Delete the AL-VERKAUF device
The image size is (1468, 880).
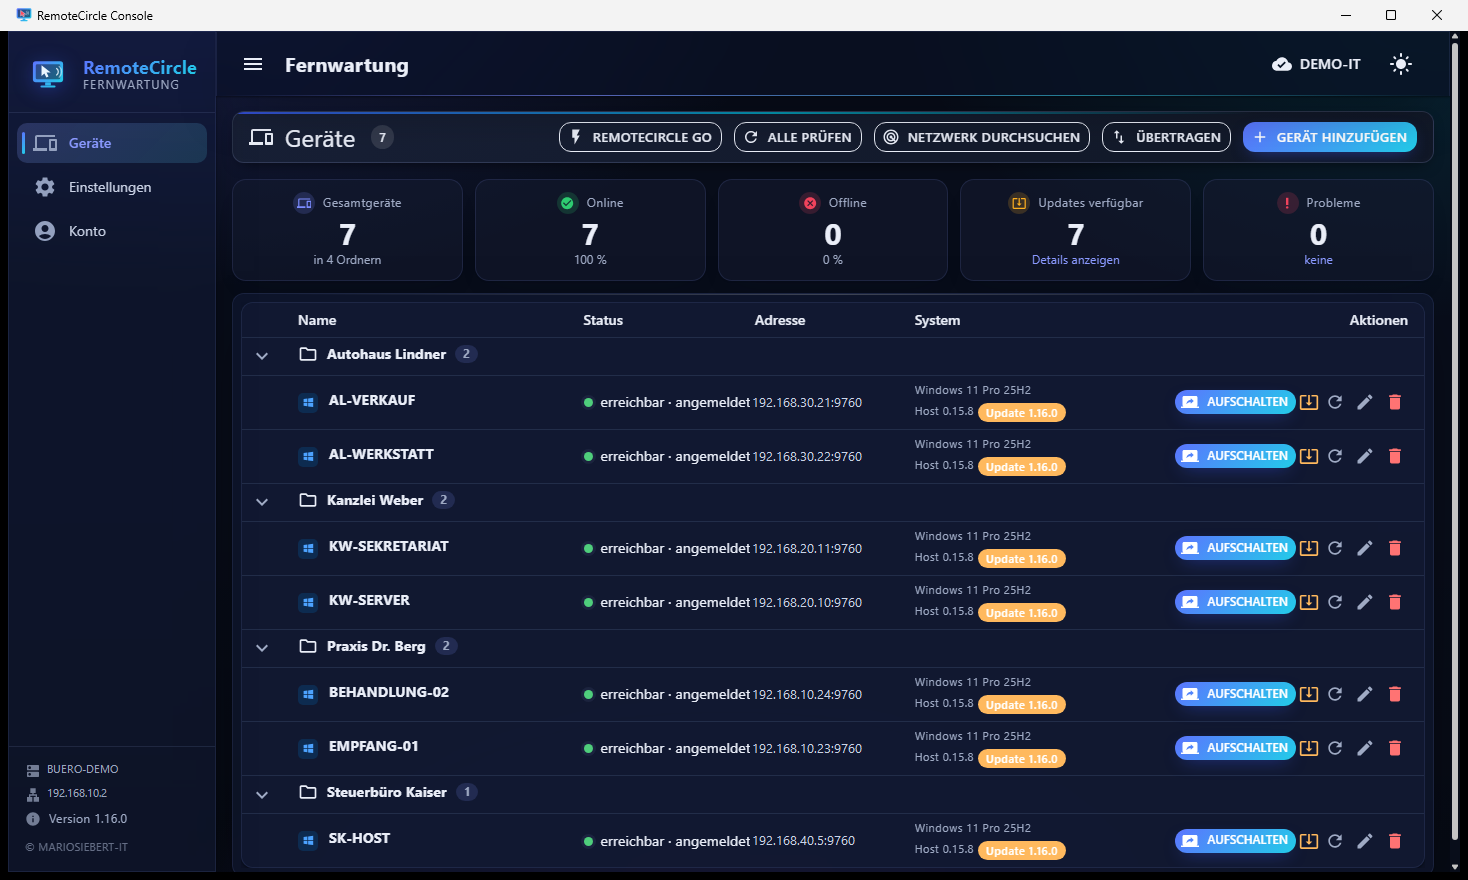tap(1395, 402)
